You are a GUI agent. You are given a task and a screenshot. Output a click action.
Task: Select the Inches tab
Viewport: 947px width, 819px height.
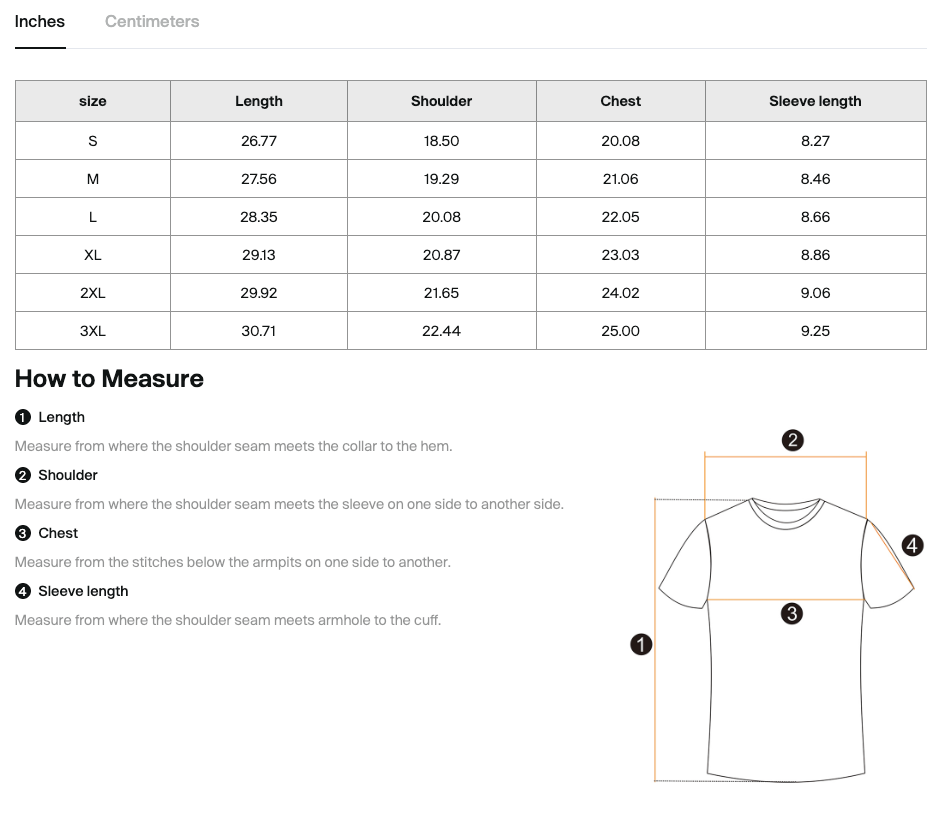point(40,22)
